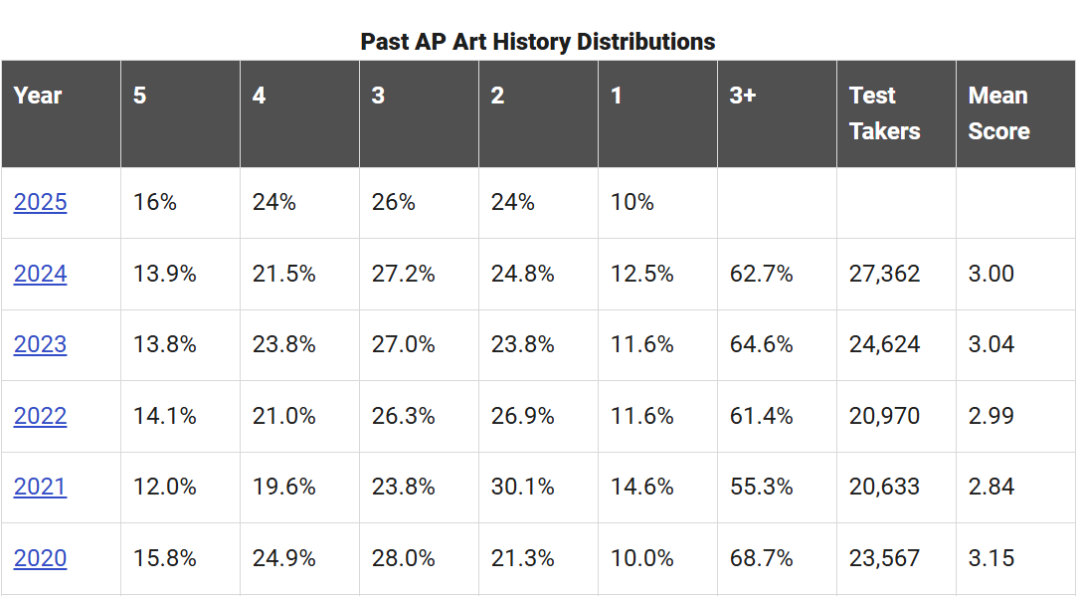Click the 30.1% cell in 2021 row
Viewport: 1080px width, 596px height.
(538, 486)
